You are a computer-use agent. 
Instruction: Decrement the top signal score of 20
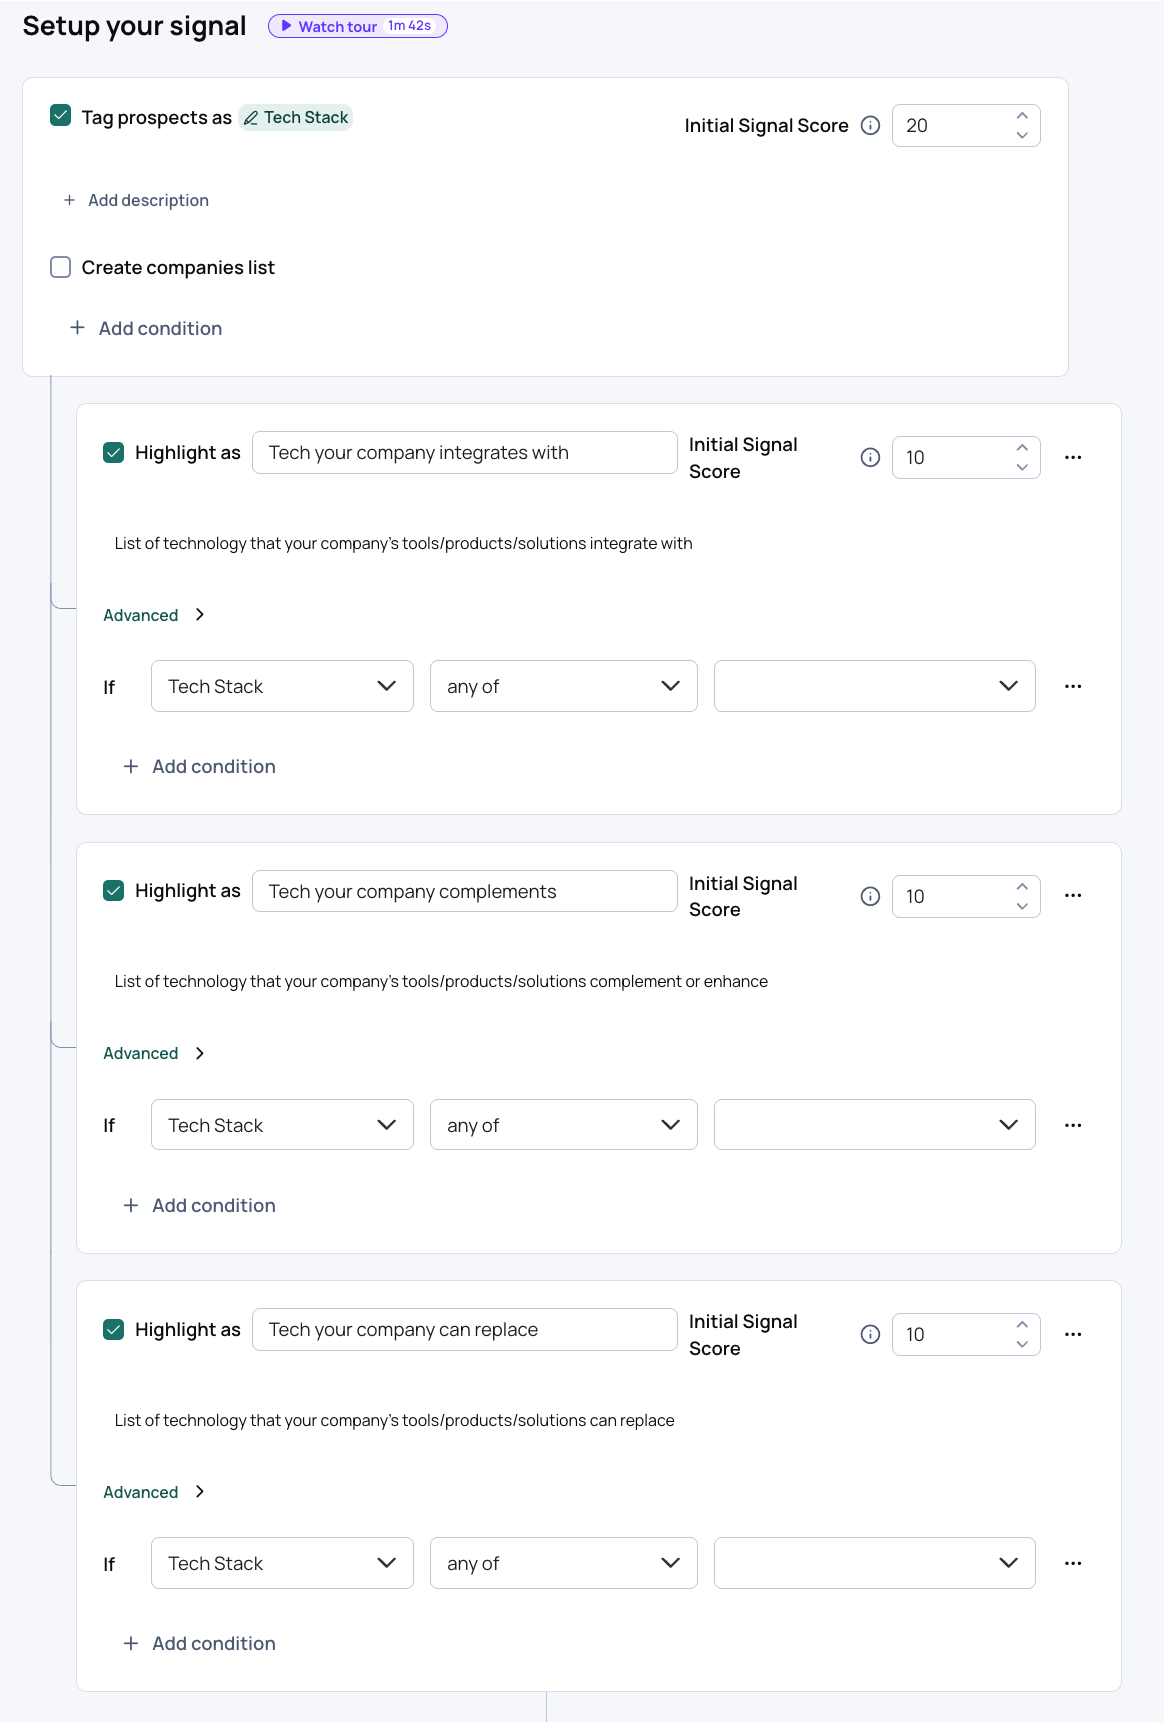[x=1022, y=135]
